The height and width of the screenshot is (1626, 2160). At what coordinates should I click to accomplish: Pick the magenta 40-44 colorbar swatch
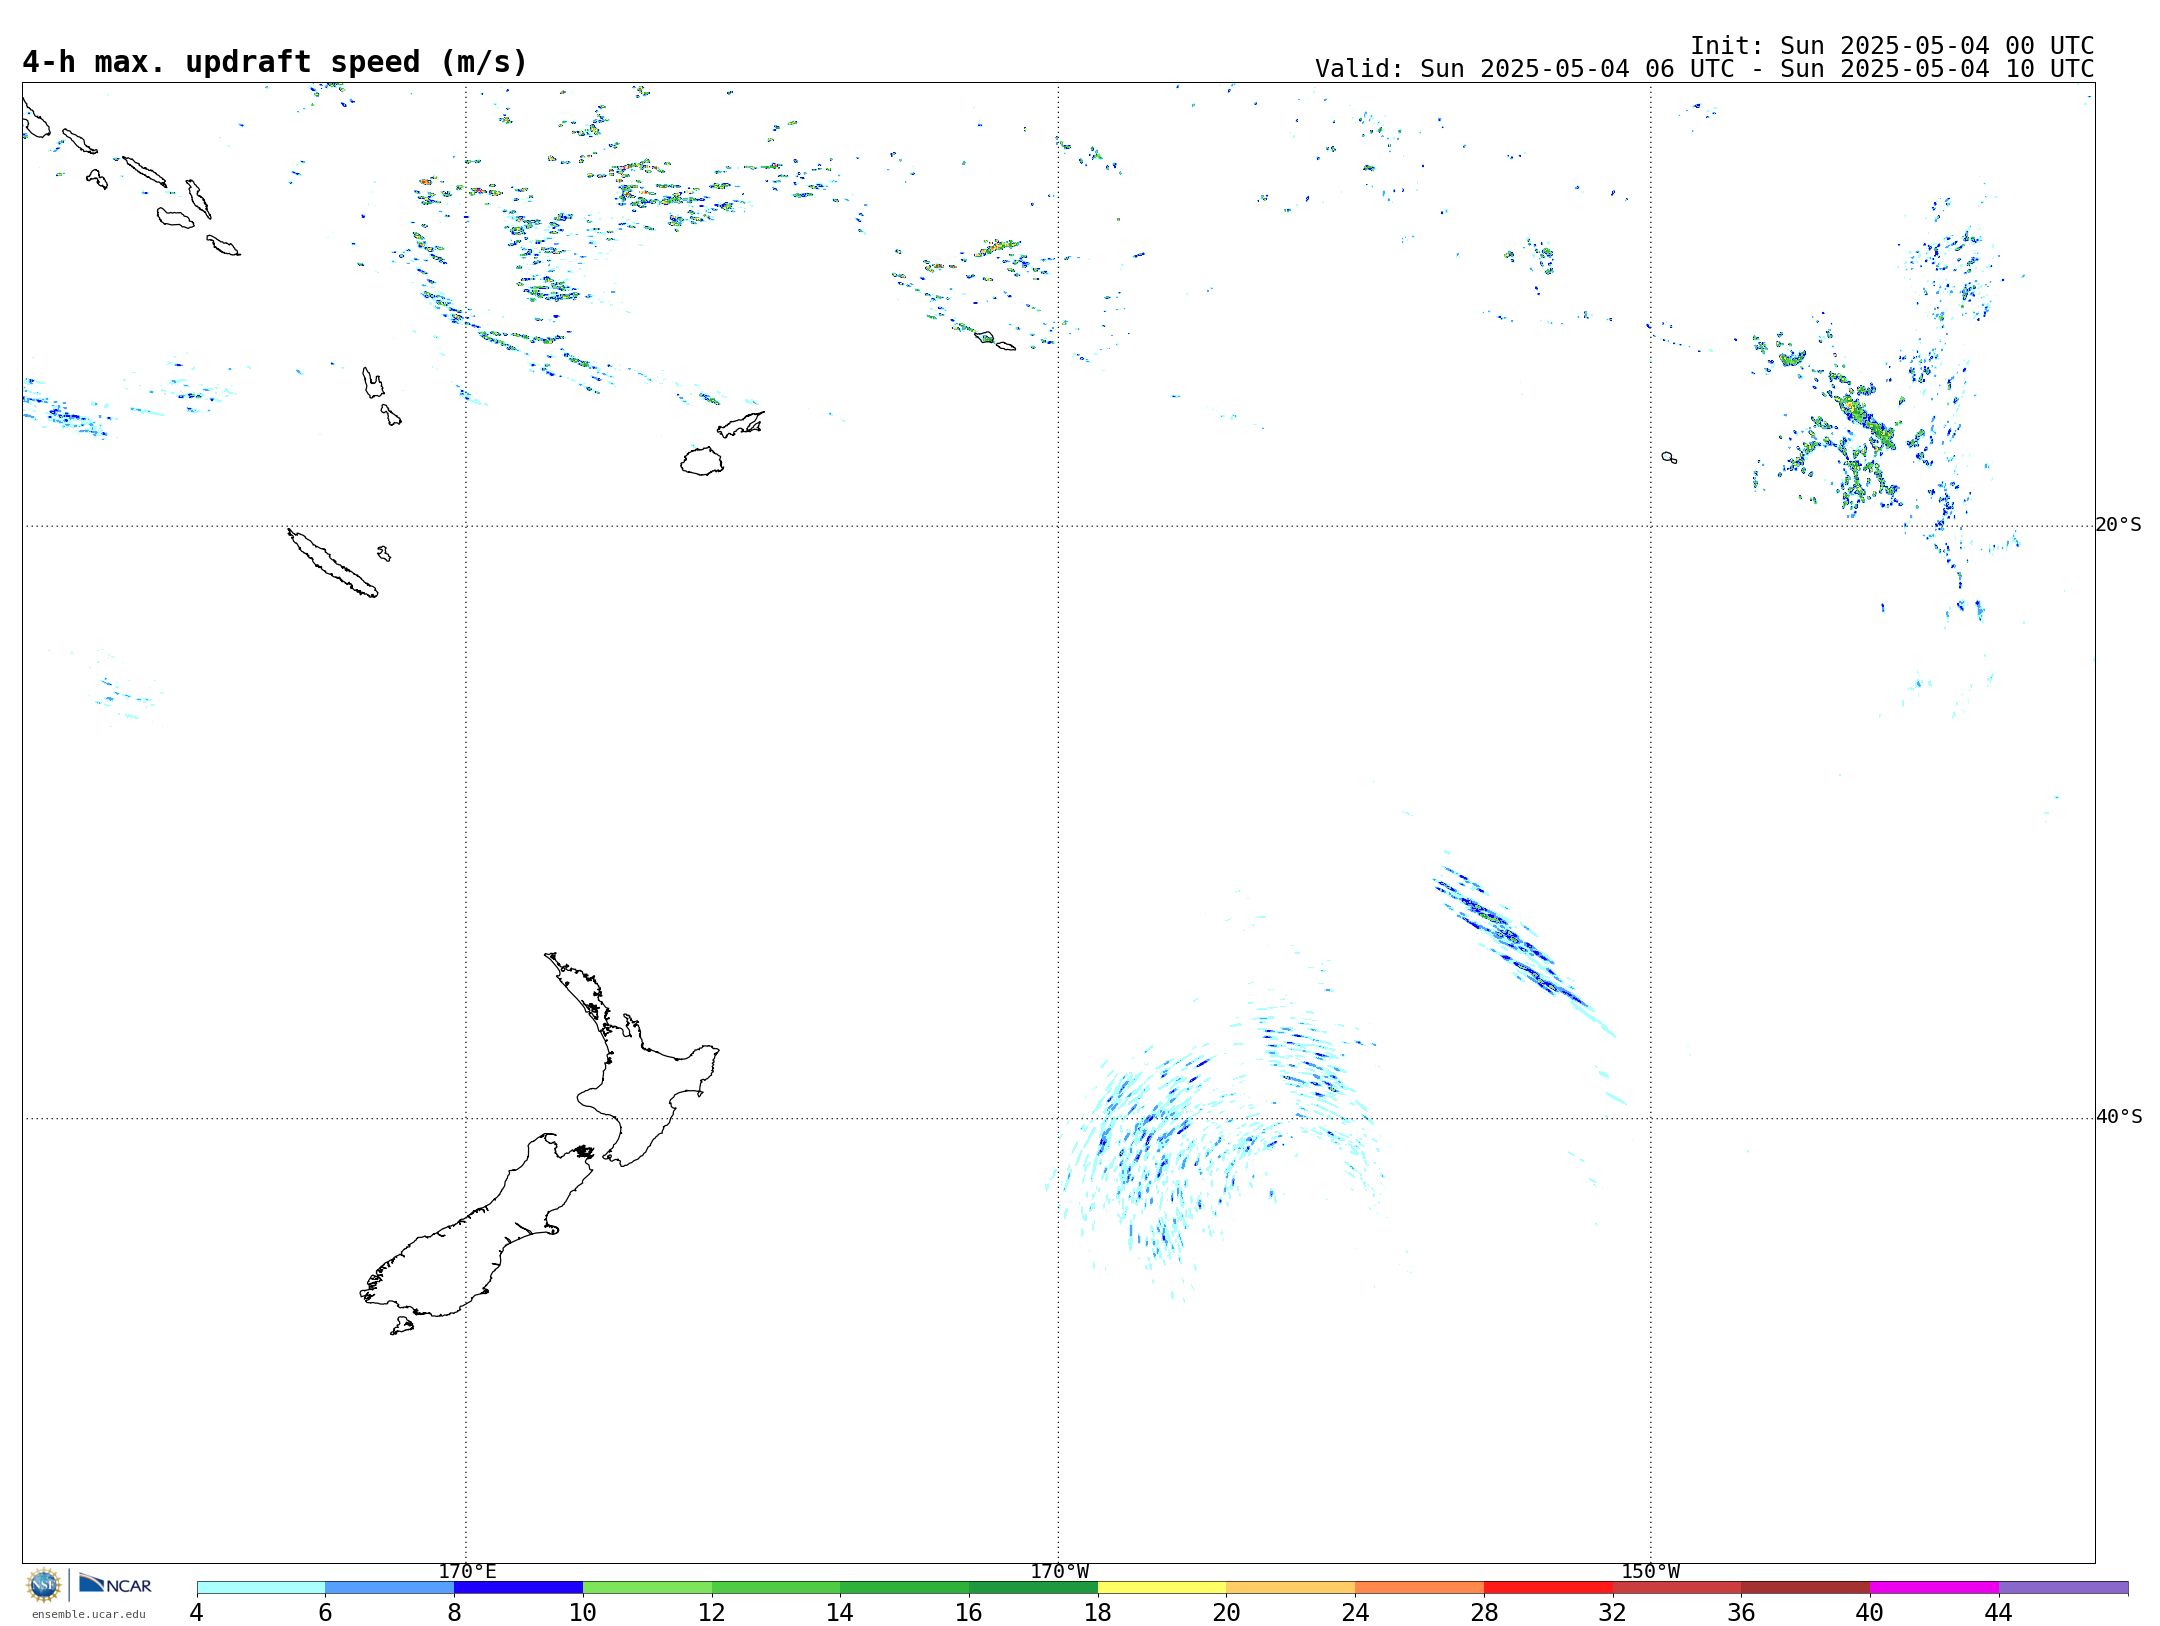pyautogui.click(x=1934, y=1588)
